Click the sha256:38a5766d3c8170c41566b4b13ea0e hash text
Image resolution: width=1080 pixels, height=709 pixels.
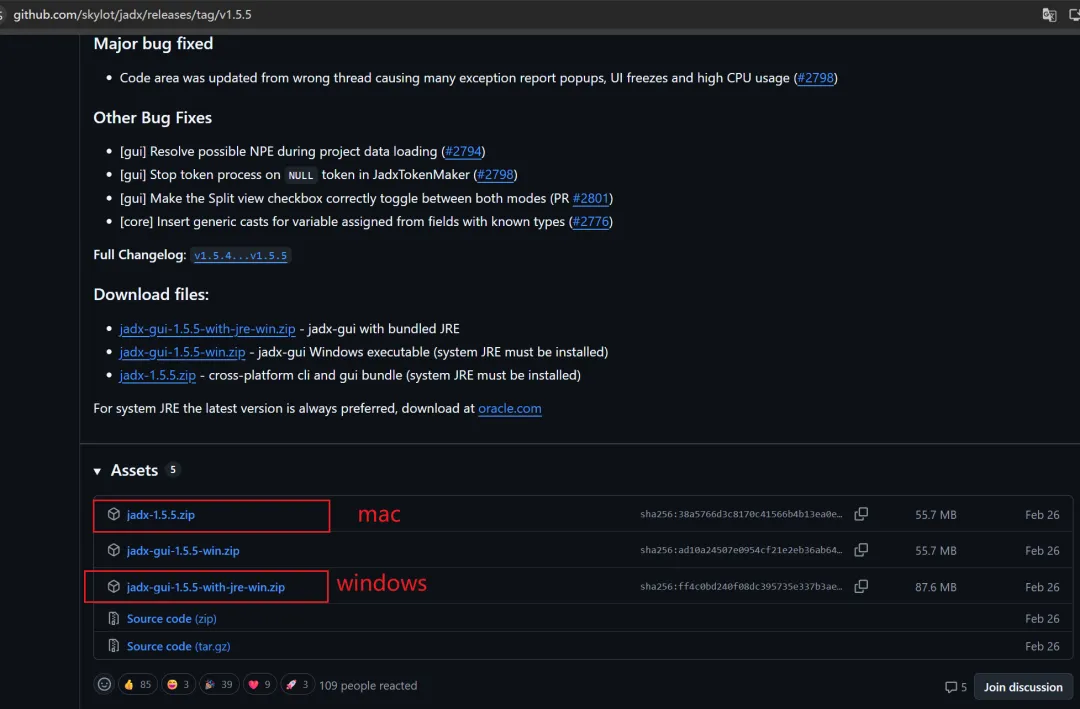(741, 514)
